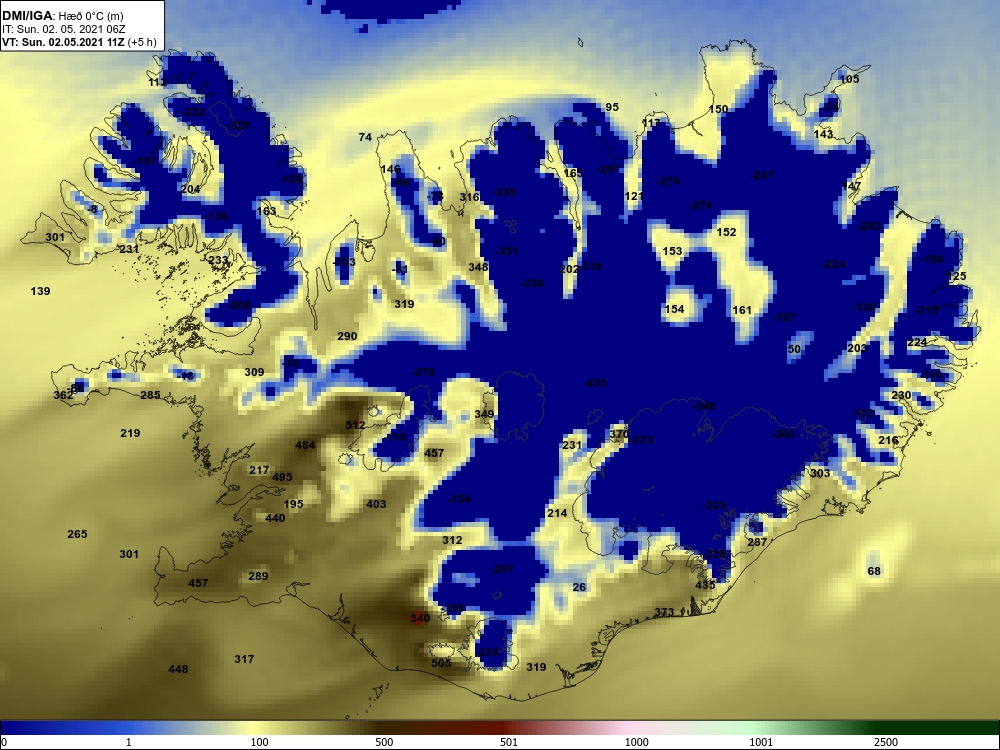The image size is (1000, 750).
Task: Click the 26 value label
Action: point(579,587)
